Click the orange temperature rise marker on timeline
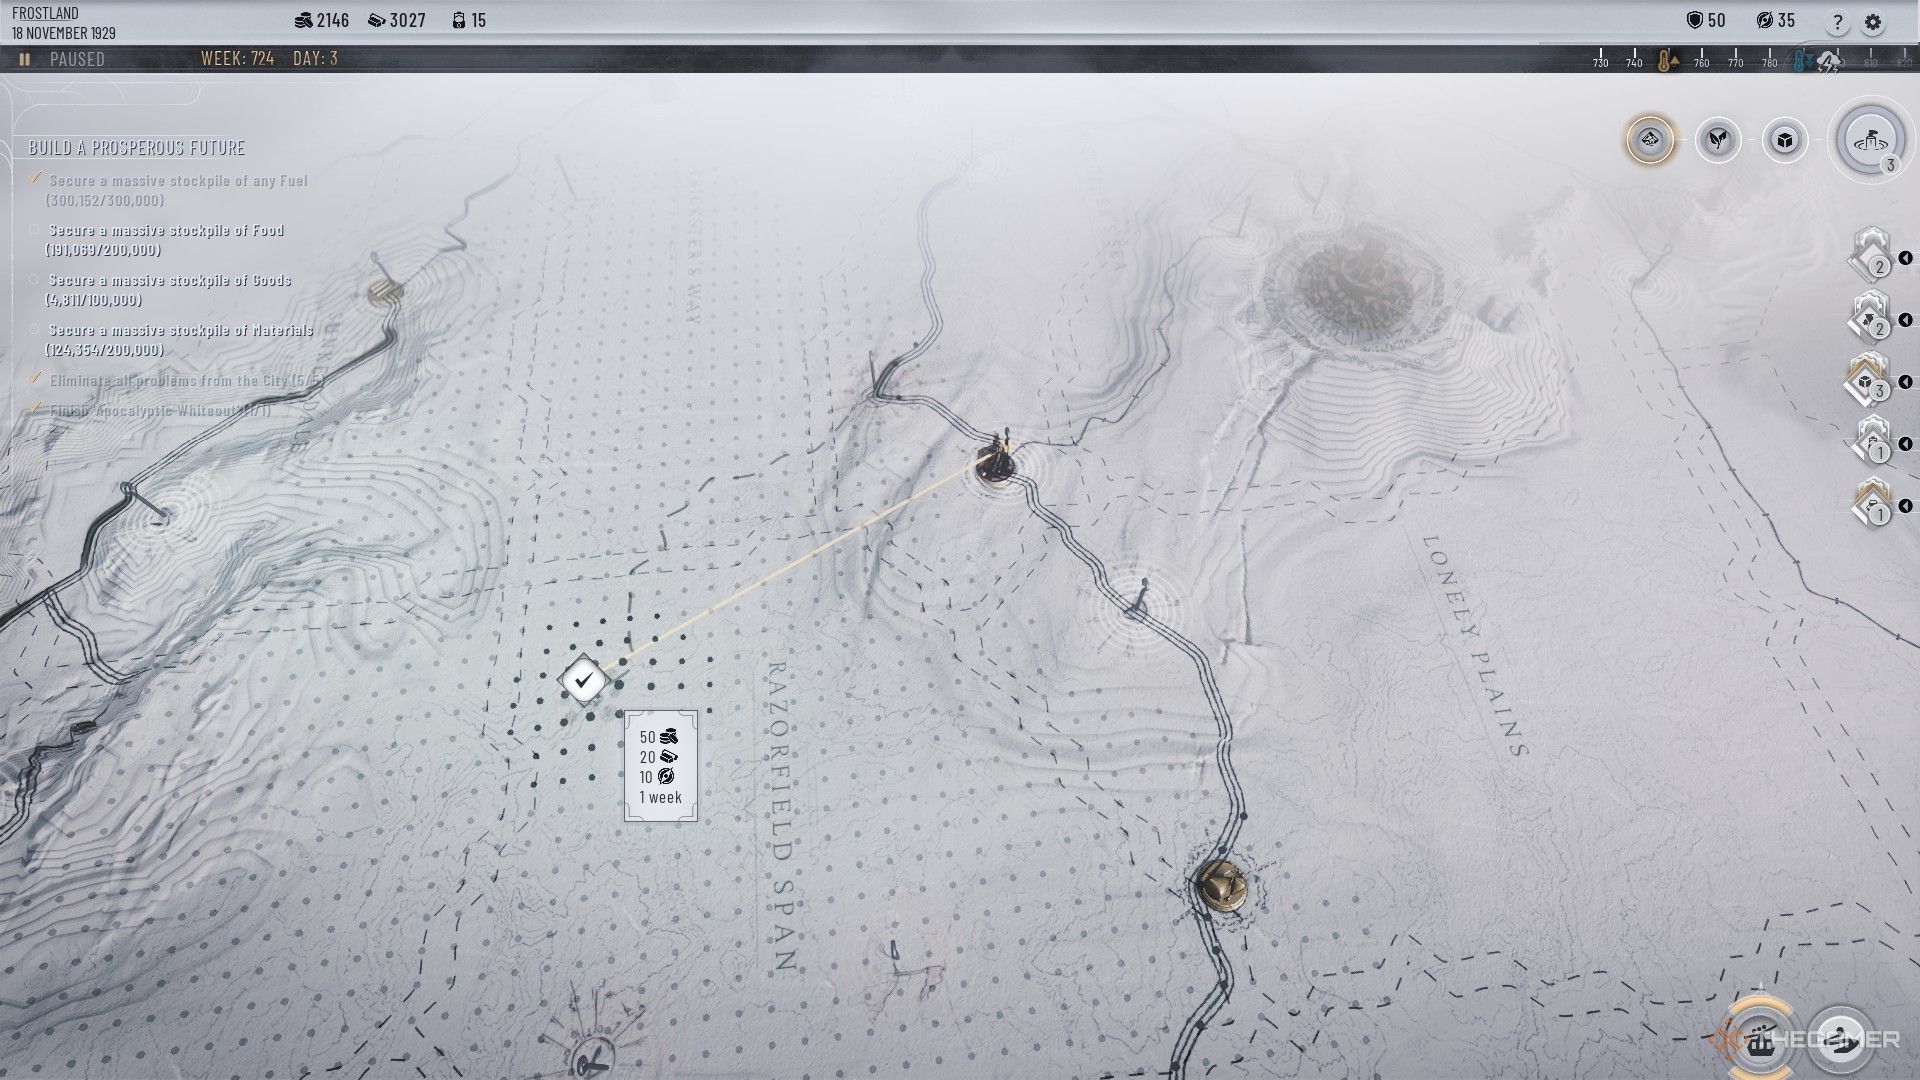The height and width of the screenshot is (1080, 1920). 1667,62
